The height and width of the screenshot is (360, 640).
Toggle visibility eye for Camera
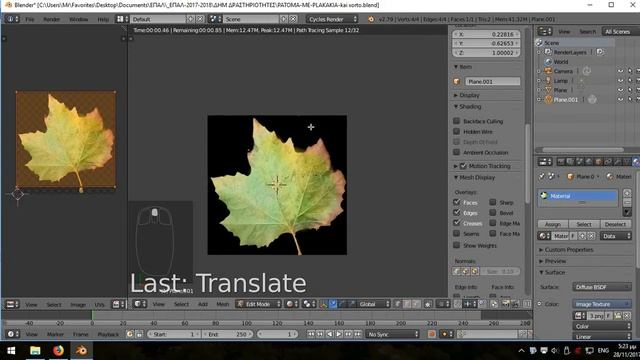point(621,71)
